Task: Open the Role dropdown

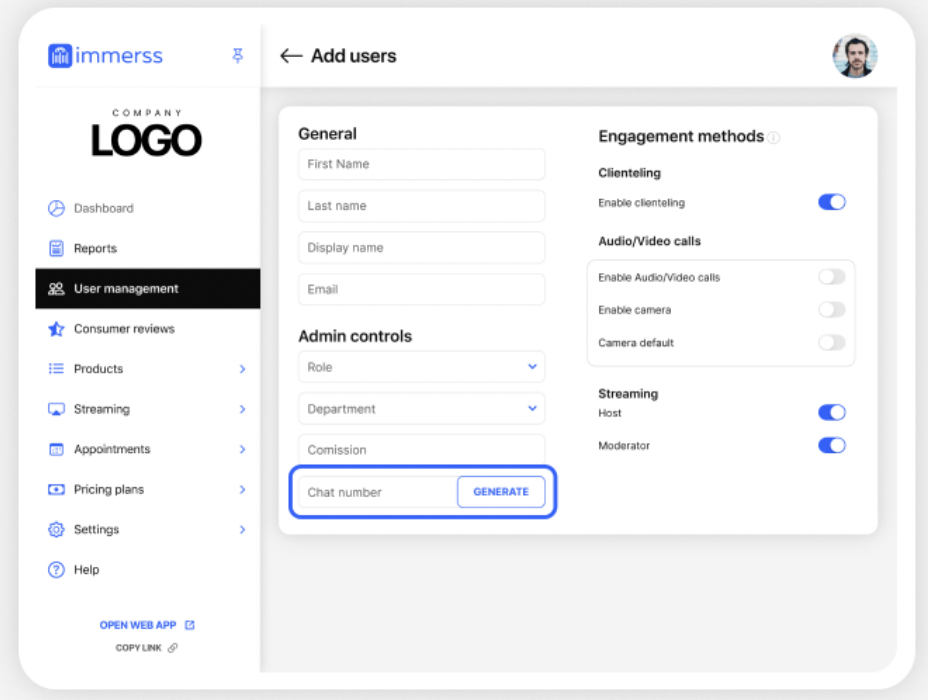Action: coord(420,367)
